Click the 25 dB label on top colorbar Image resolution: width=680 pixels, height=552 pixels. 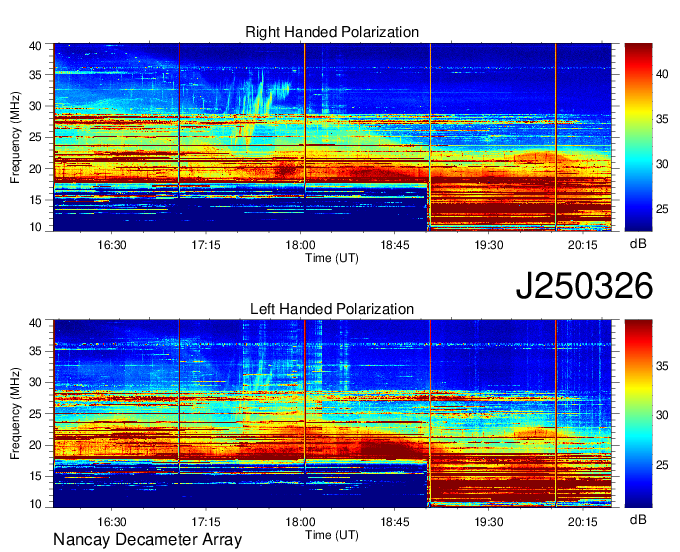pyautogui.click(x=662, y=209)
